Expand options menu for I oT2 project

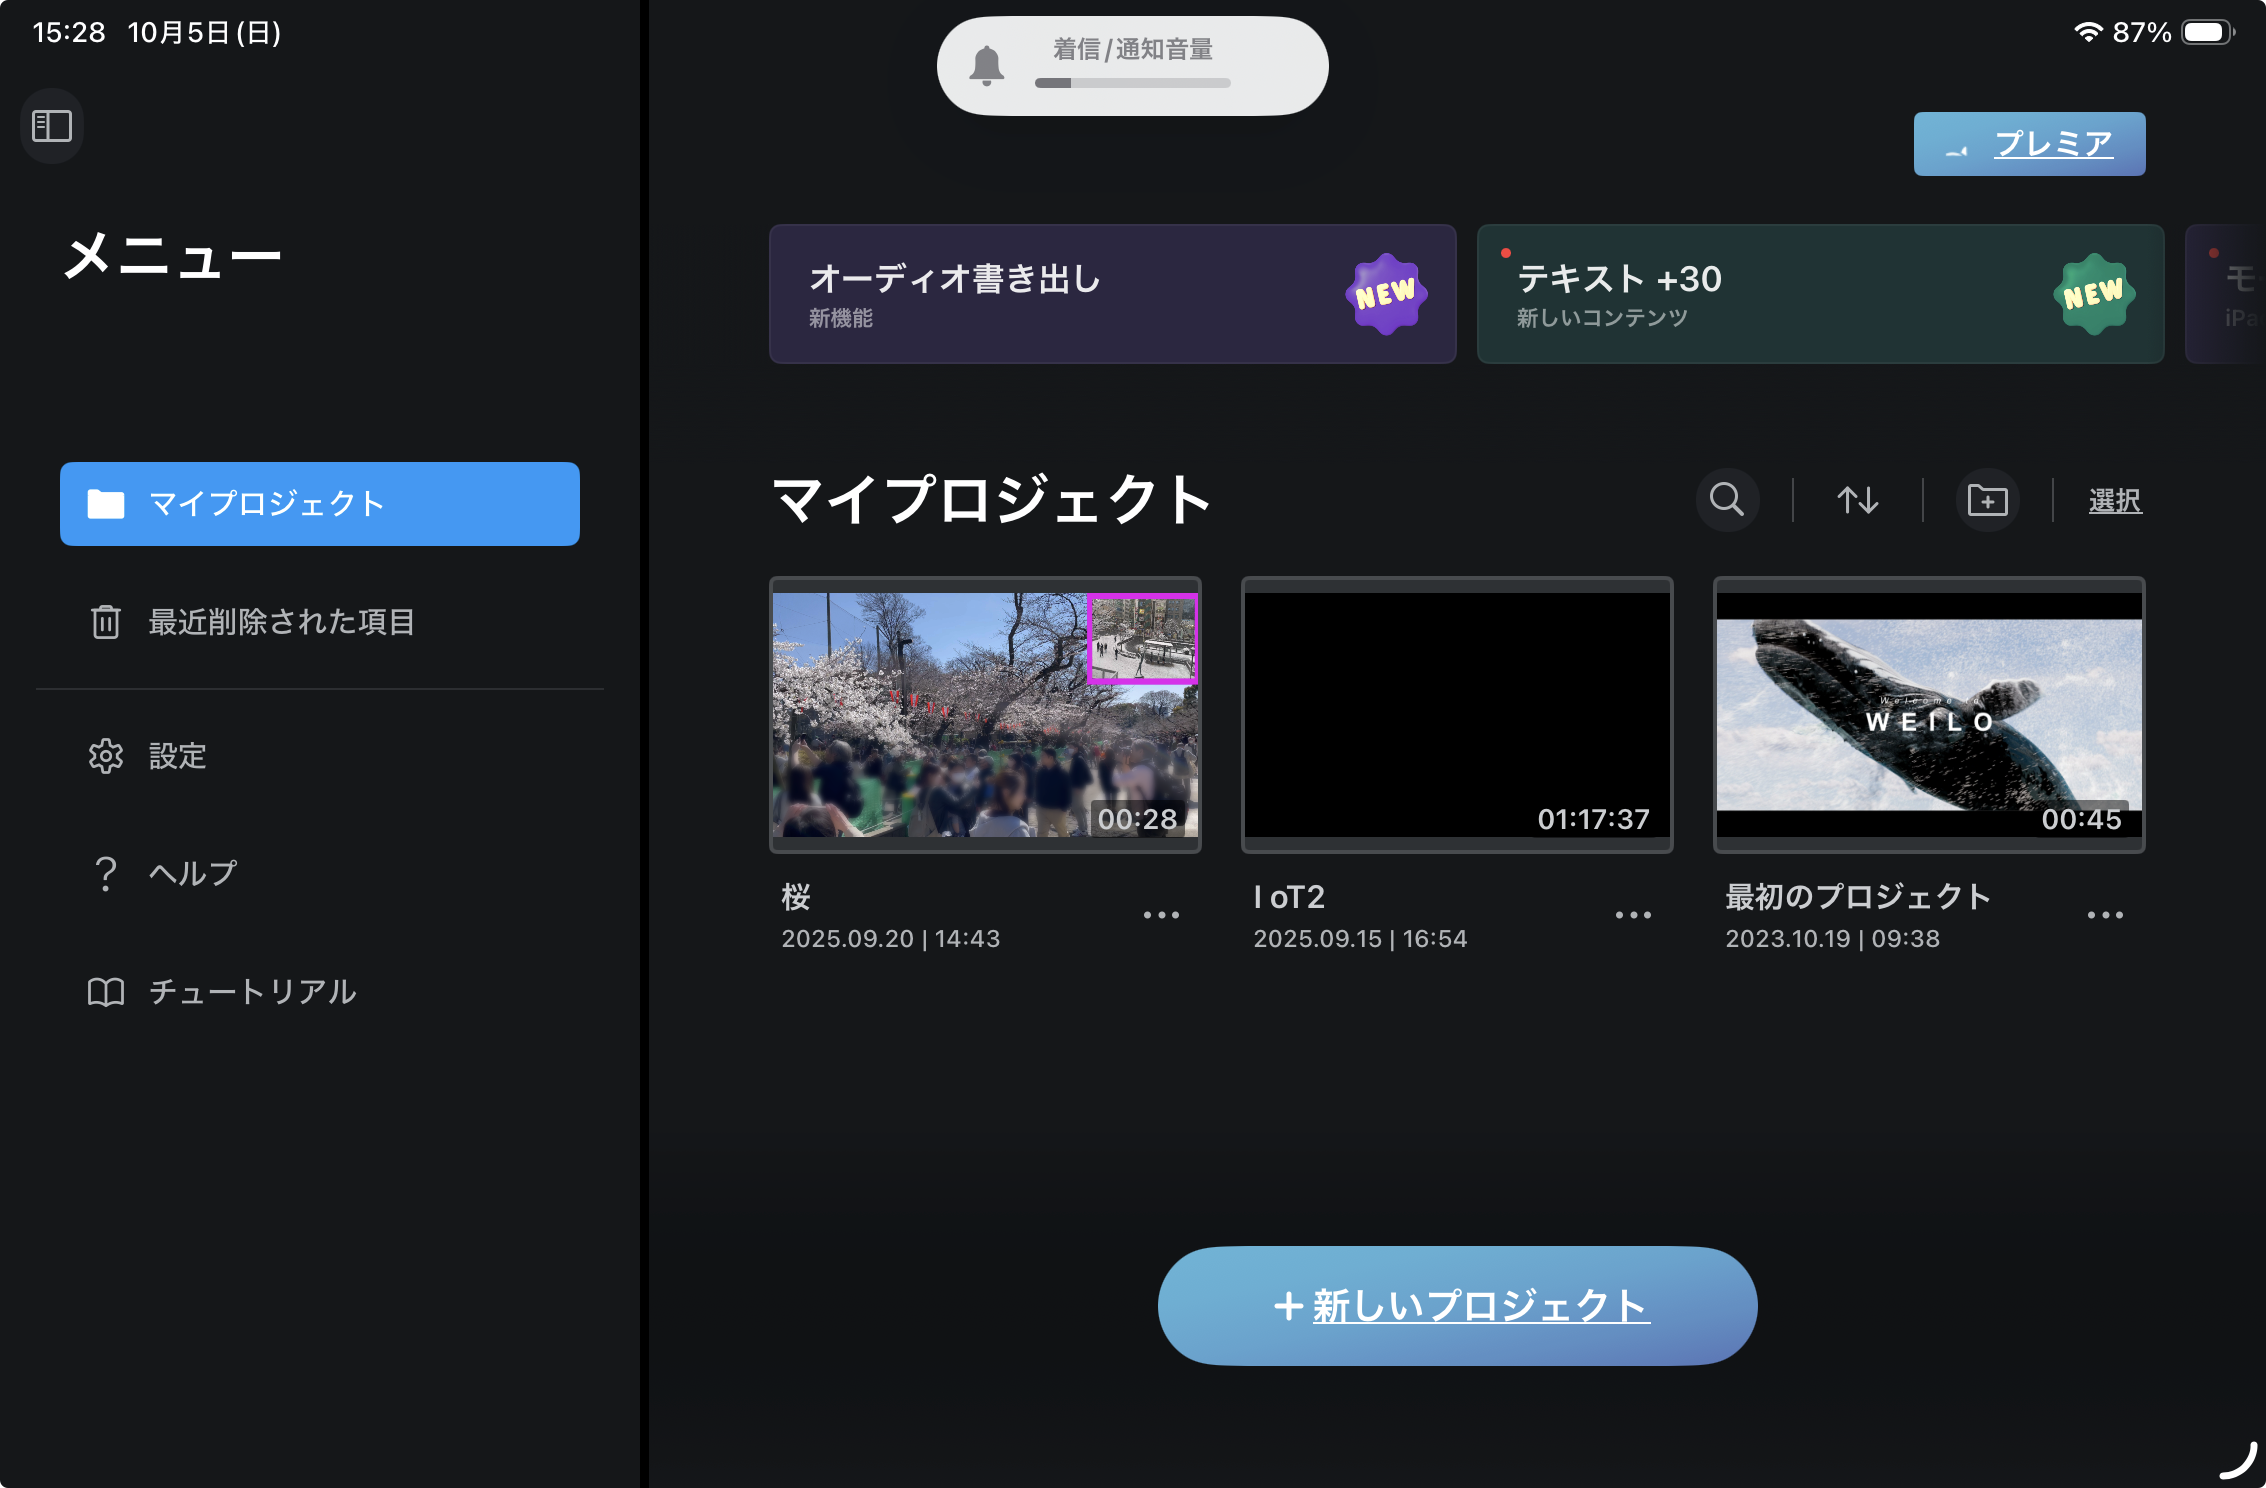tap(1633, 915)
